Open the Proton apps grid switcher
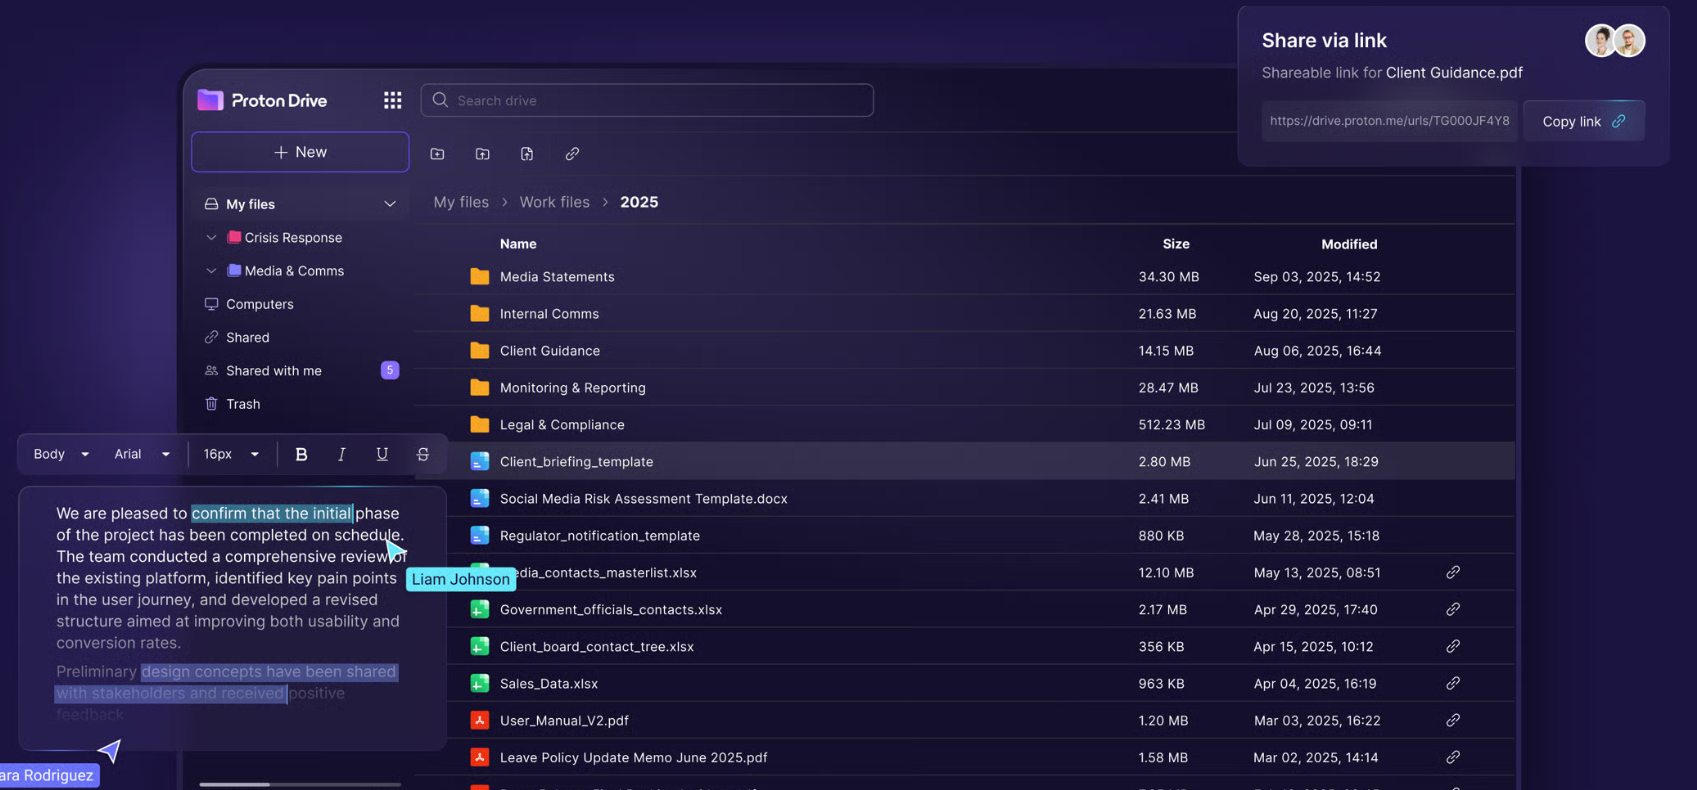 tap(392, 100)
